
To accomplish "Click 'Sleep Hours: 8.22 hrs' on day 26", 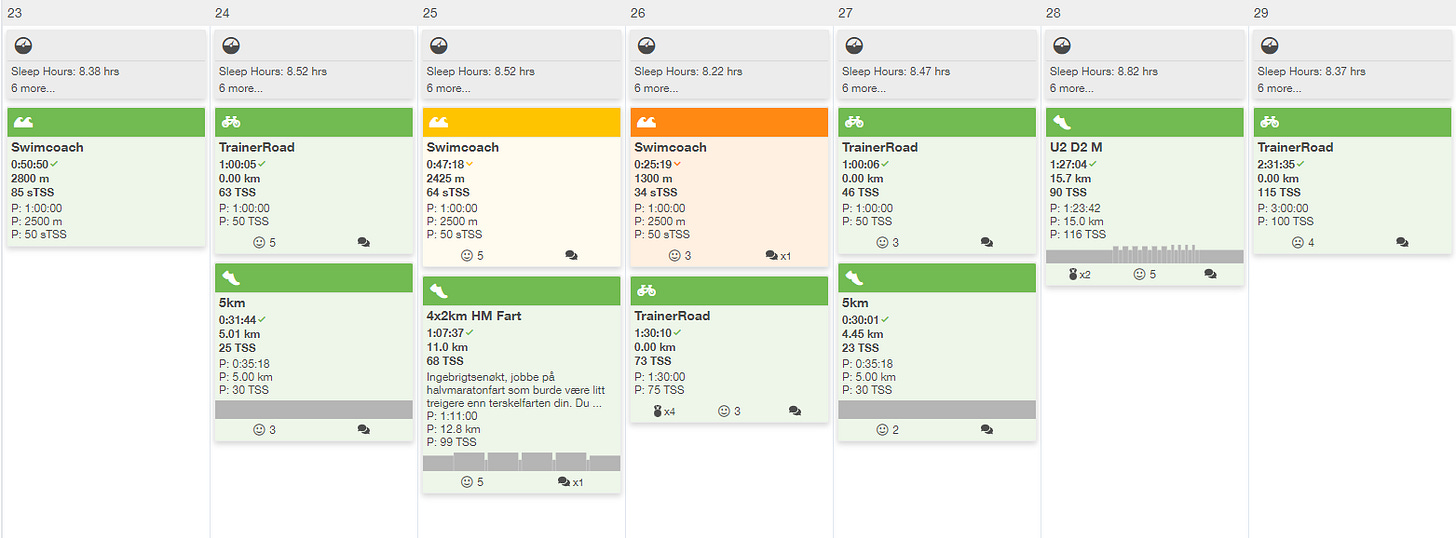I will click(688, 72).
